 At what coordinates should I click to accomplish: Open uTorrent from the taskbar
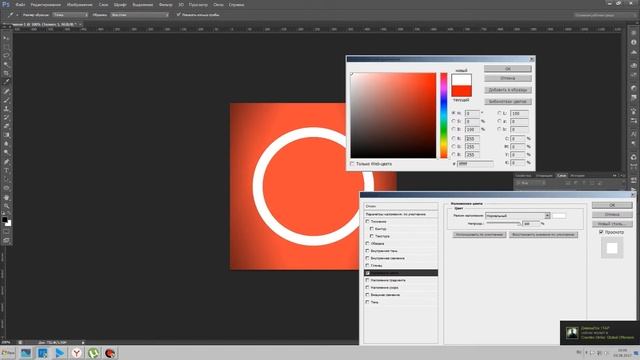[93, 353]
